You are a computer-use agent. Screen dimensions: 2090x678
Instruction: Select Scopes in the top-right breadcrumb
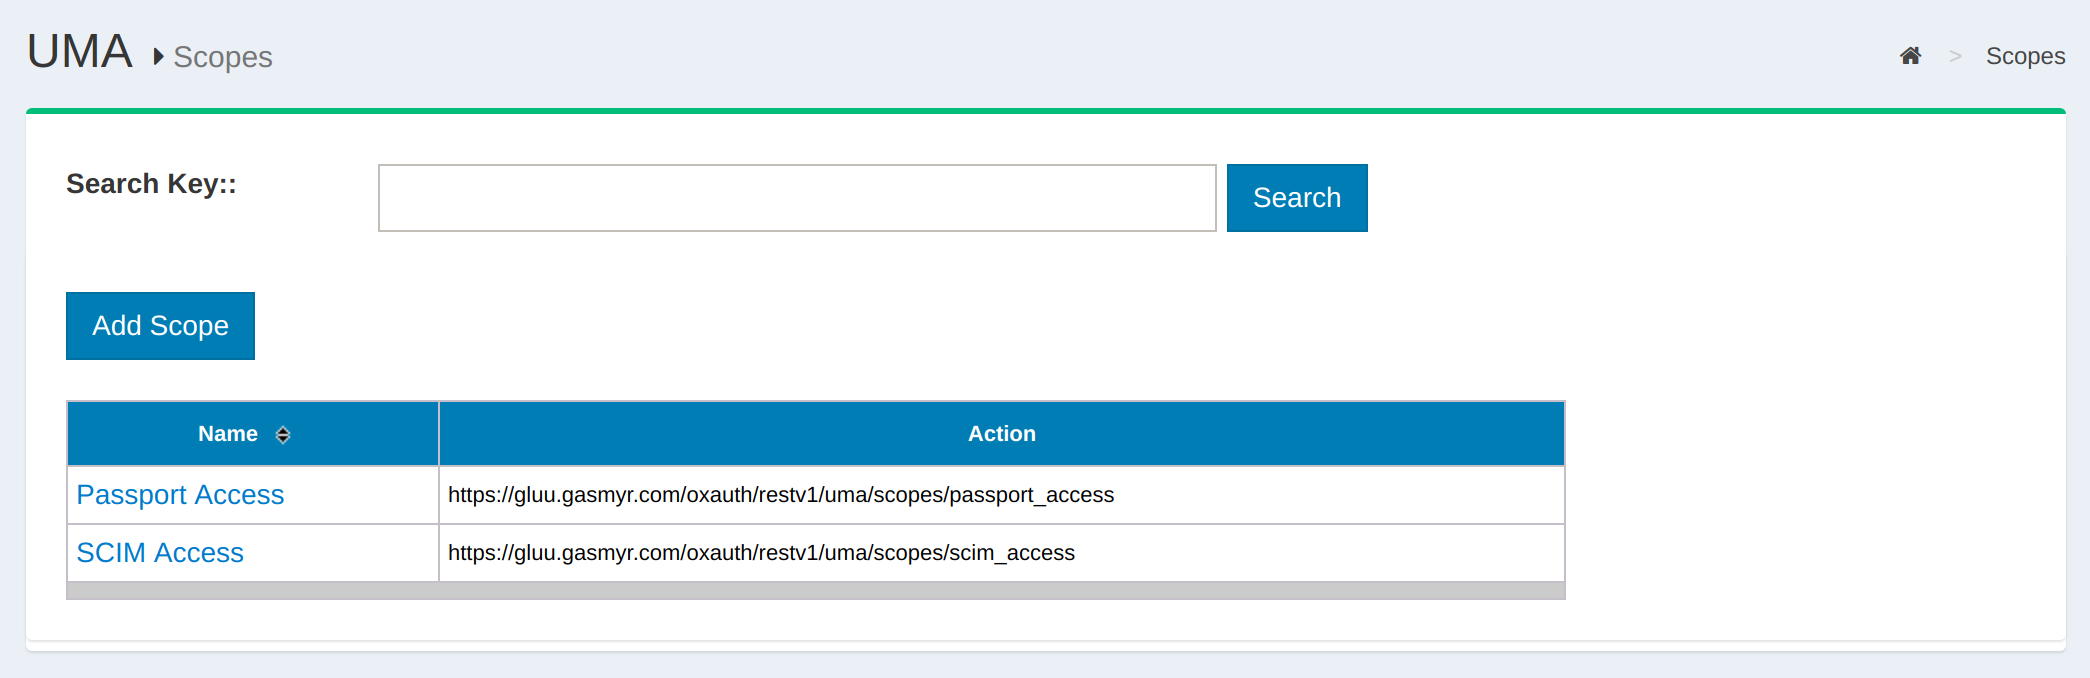click(2025, 57)
